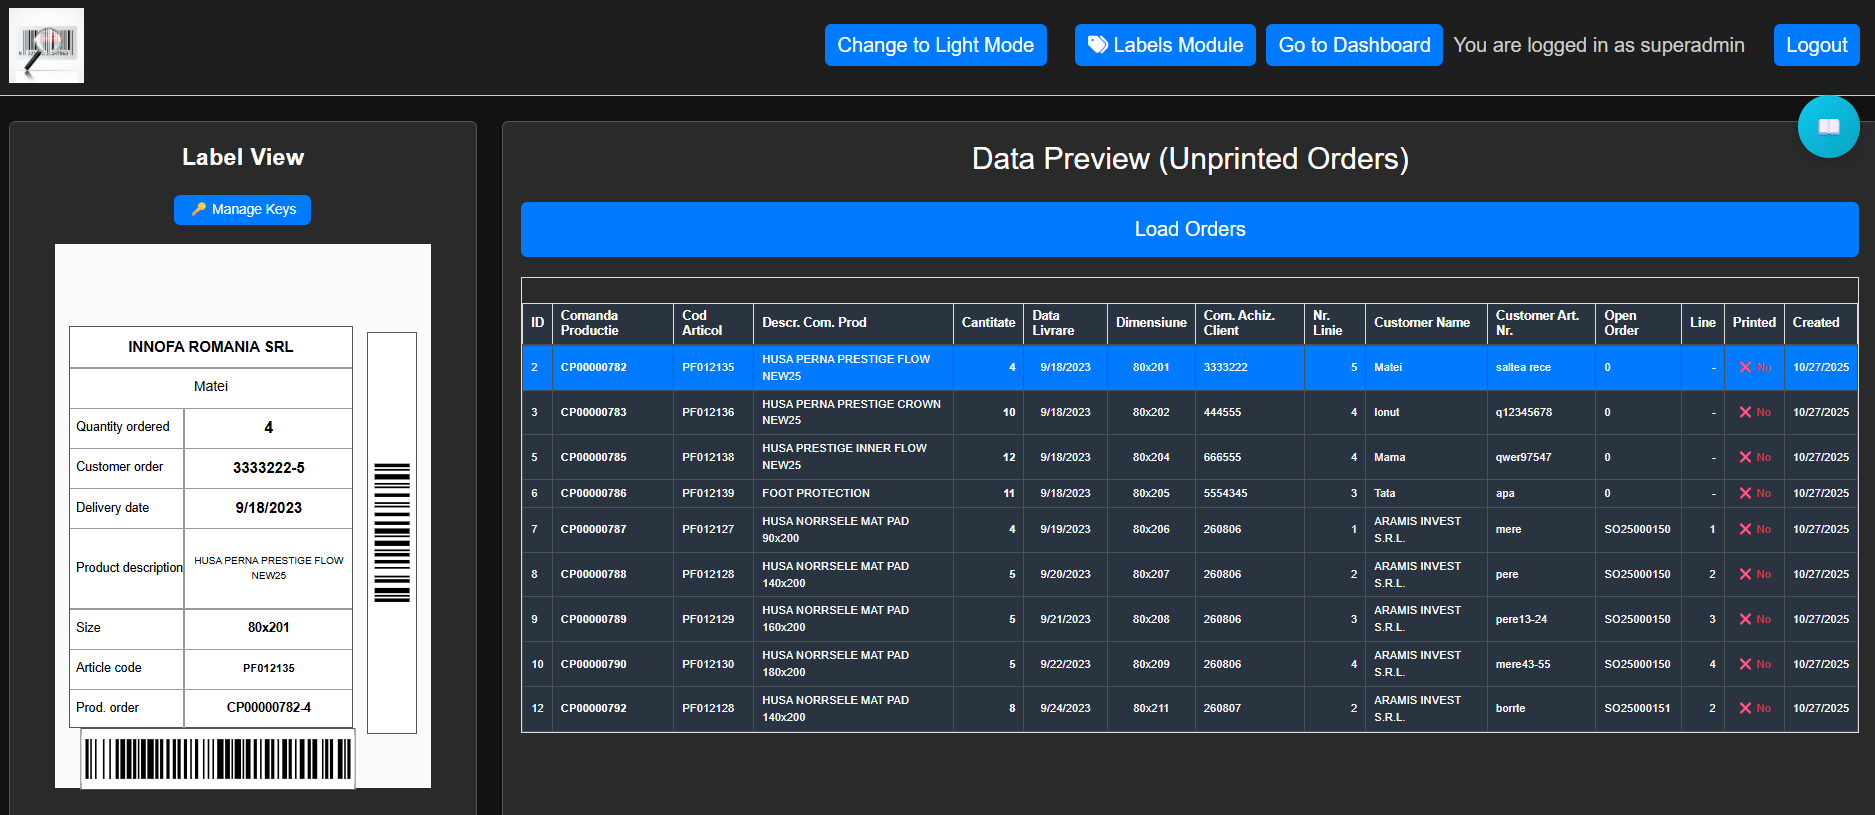Open the Labels Module
1875x815 pixels.
[1164, 45]
